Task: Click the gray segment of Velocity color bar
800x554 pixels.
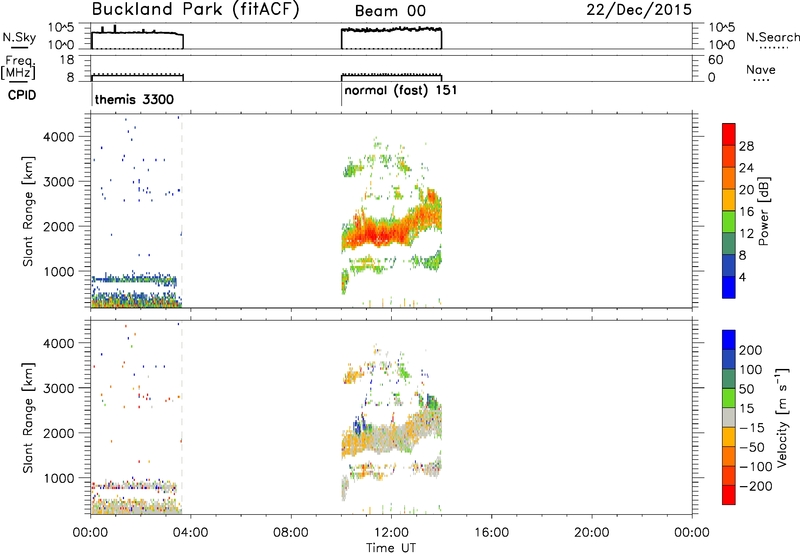Action: tap(729, 417)
